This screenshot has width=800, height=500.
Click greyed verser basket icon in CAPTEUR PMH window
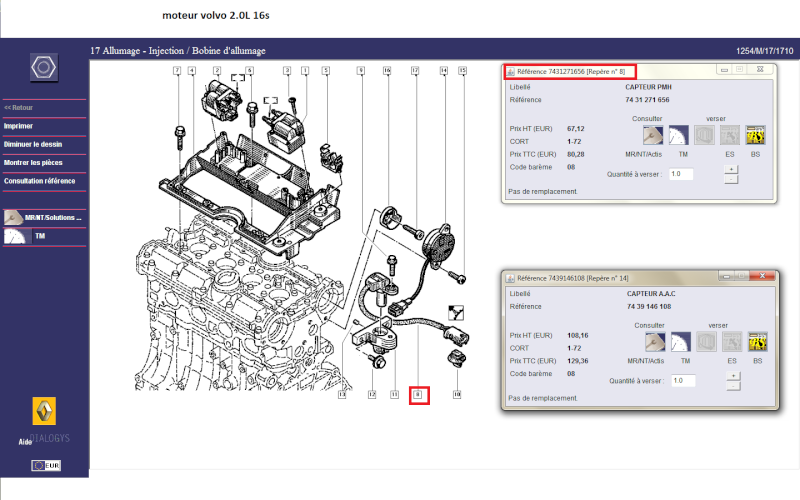coord(705,136)
